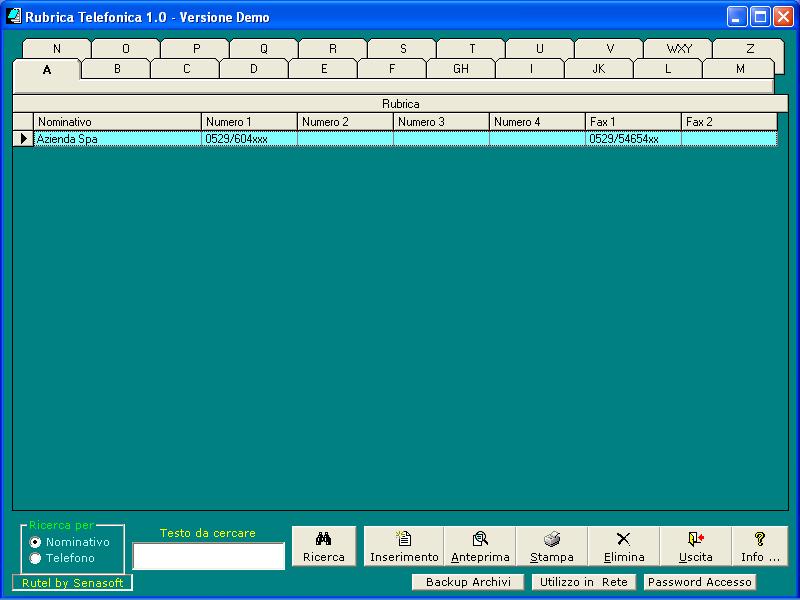Exit the program via Uscita
This screenshot has width=800, height=600.
(x=695, y=546)
